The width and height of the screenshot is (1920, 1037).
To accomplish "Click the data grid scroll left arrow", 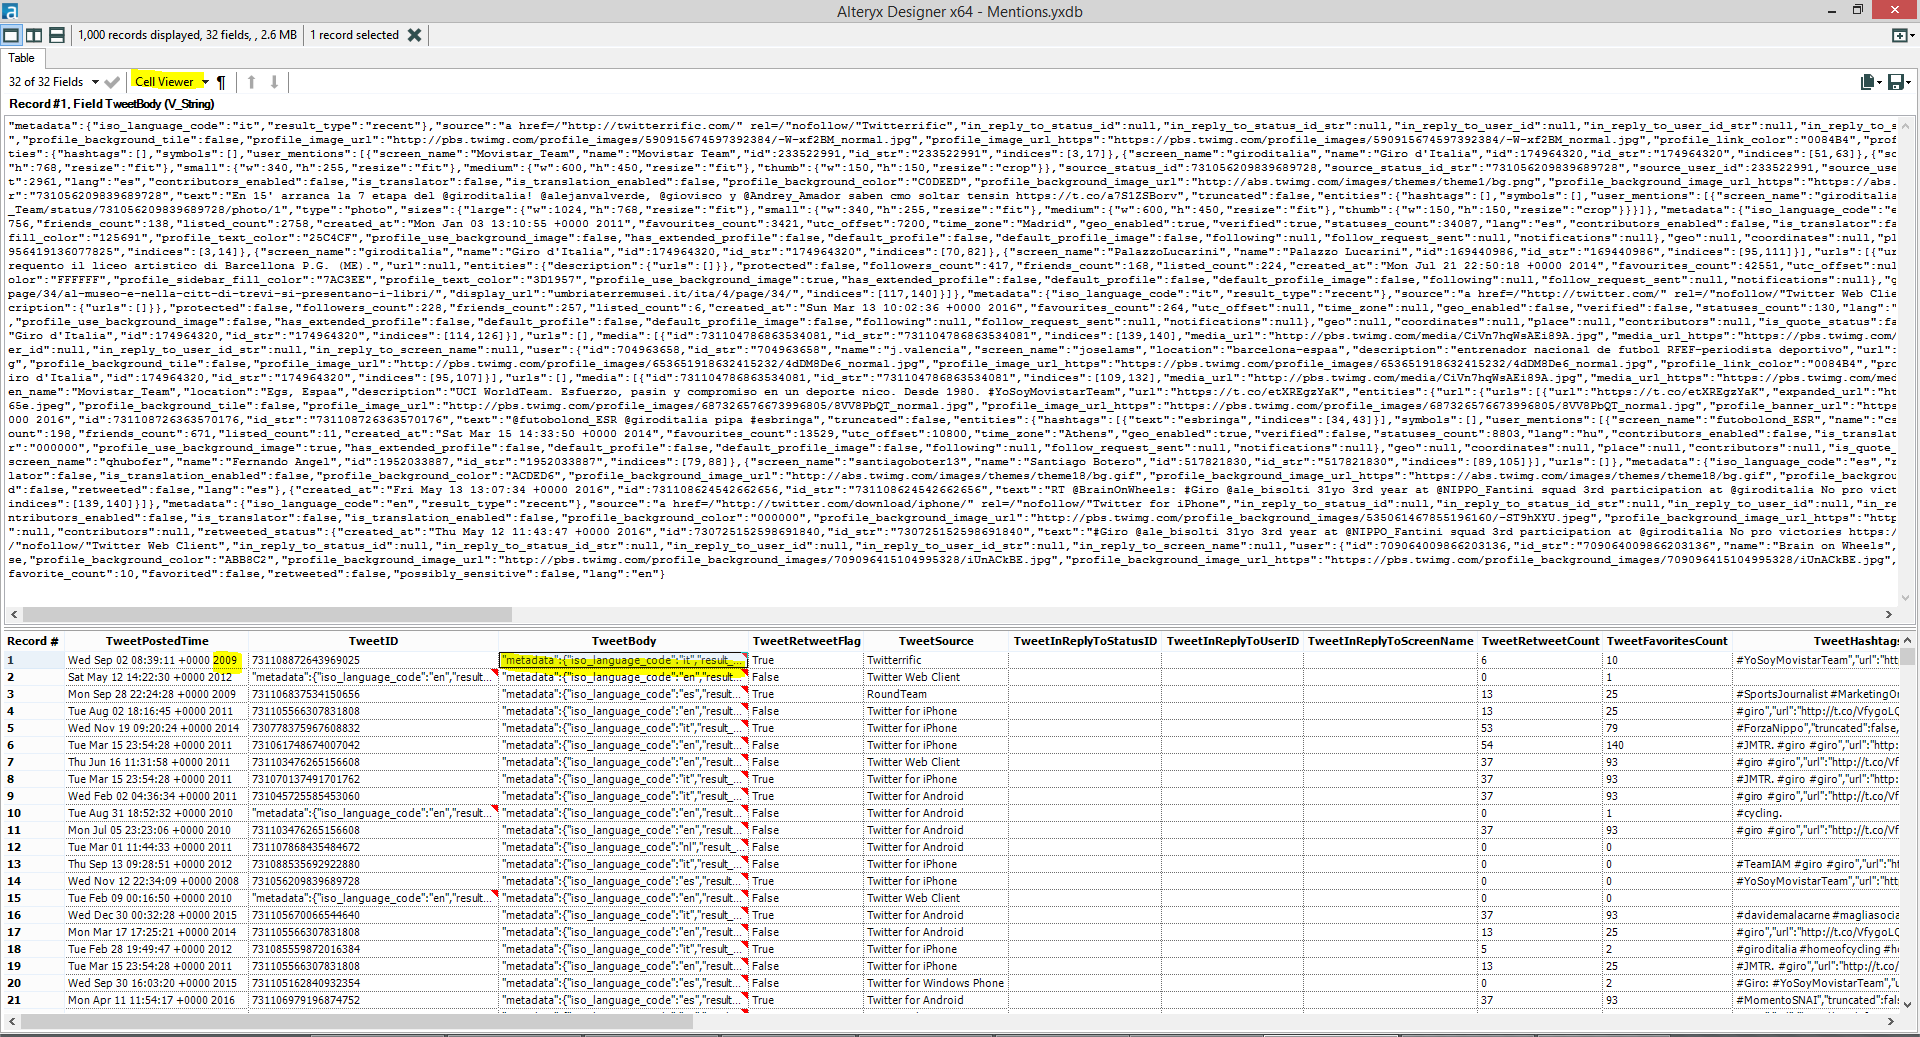I will pos(13,1021).
